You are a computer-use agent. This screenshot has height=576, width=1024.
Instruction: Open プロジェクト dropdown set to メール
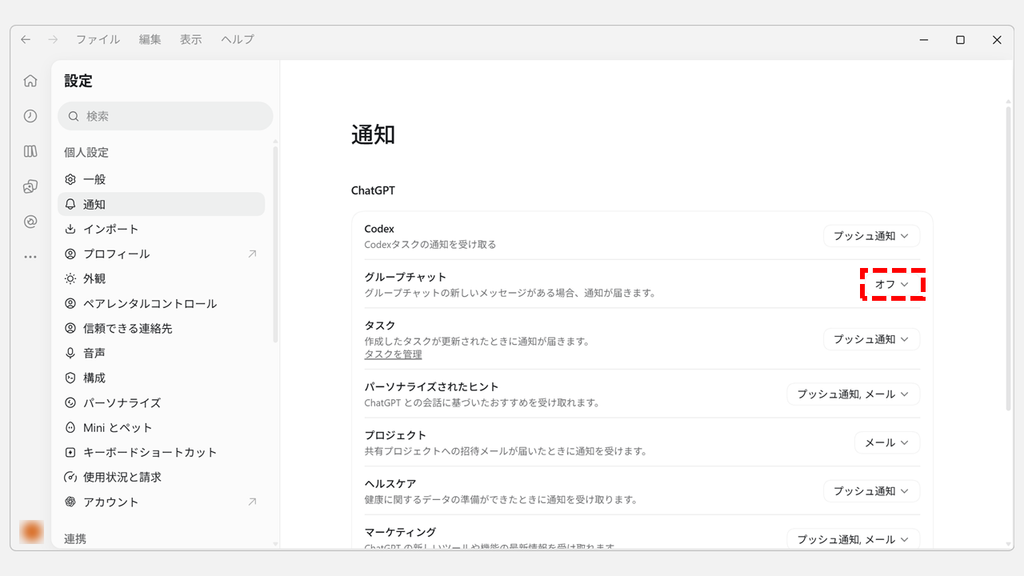[887, 443]
